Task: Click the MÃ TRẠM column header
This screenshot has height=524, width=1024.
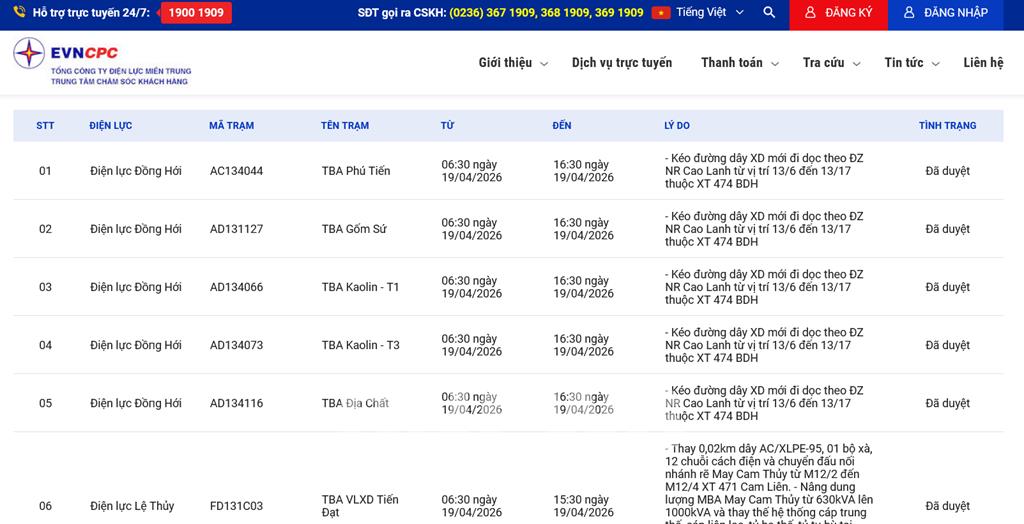Action: pyautogui.click(x=231, y=126)
